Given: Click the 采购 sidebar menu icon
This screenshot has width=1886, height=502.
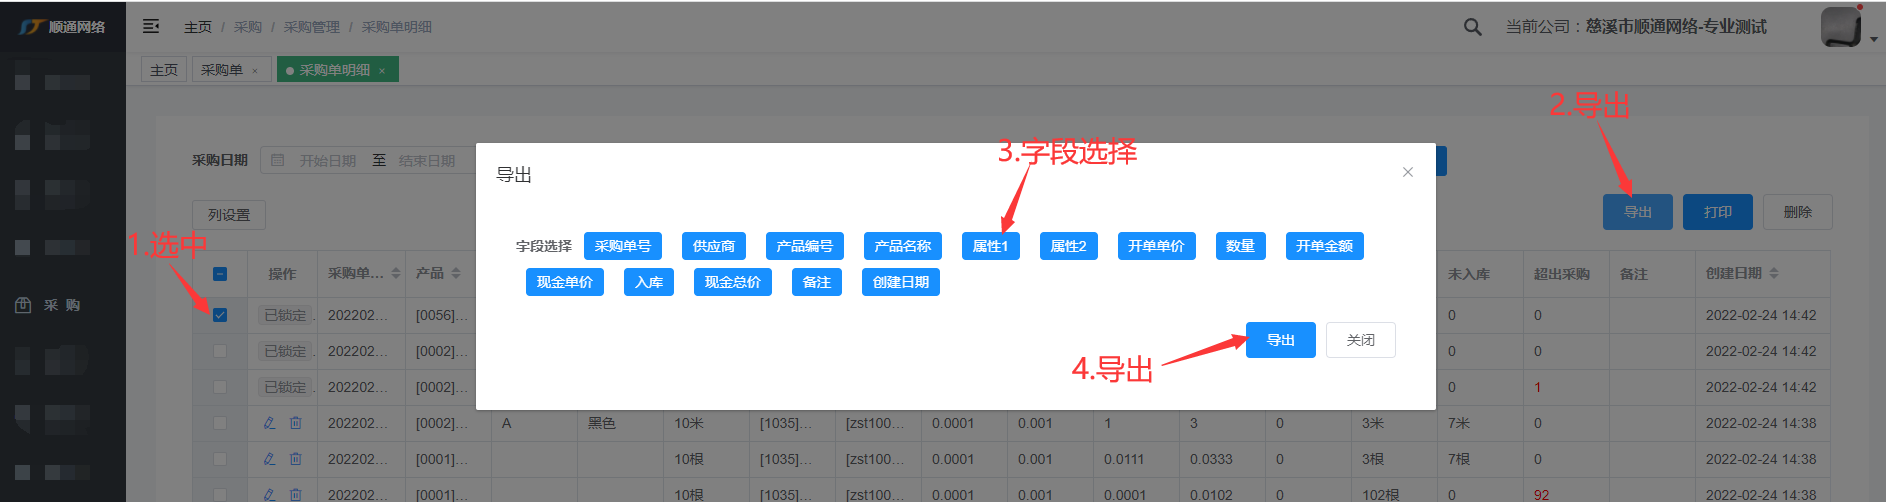Looking at the screenshot, I should click(23, 305).
